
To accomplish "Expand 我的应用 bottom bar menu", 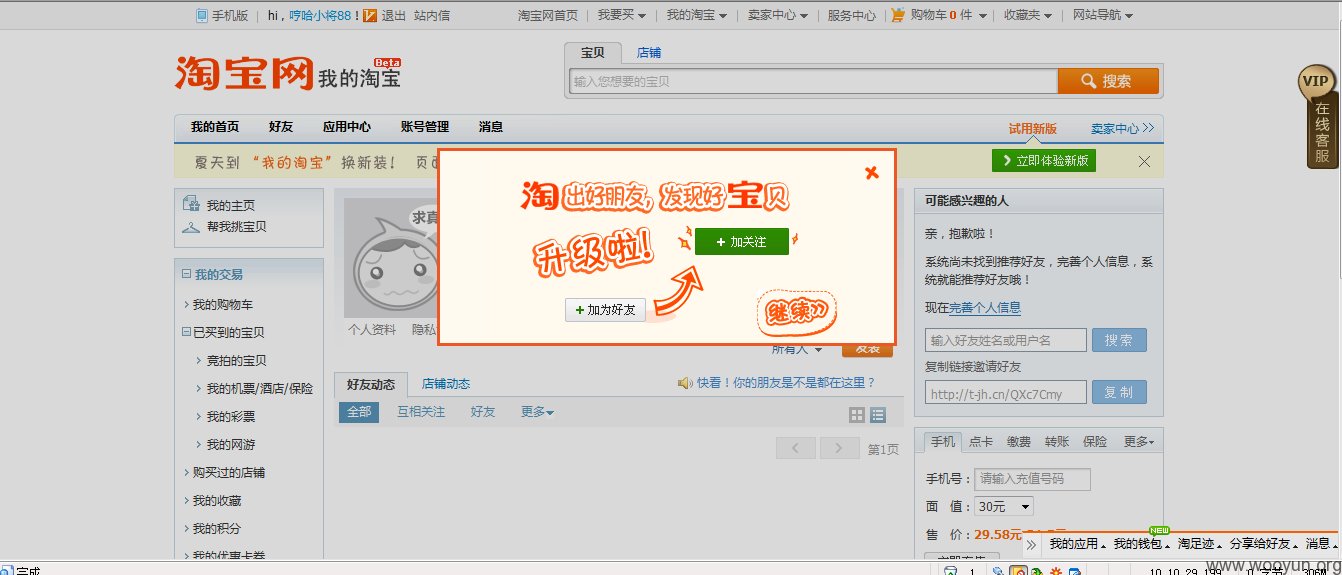I will click(x=1077, y=544).
